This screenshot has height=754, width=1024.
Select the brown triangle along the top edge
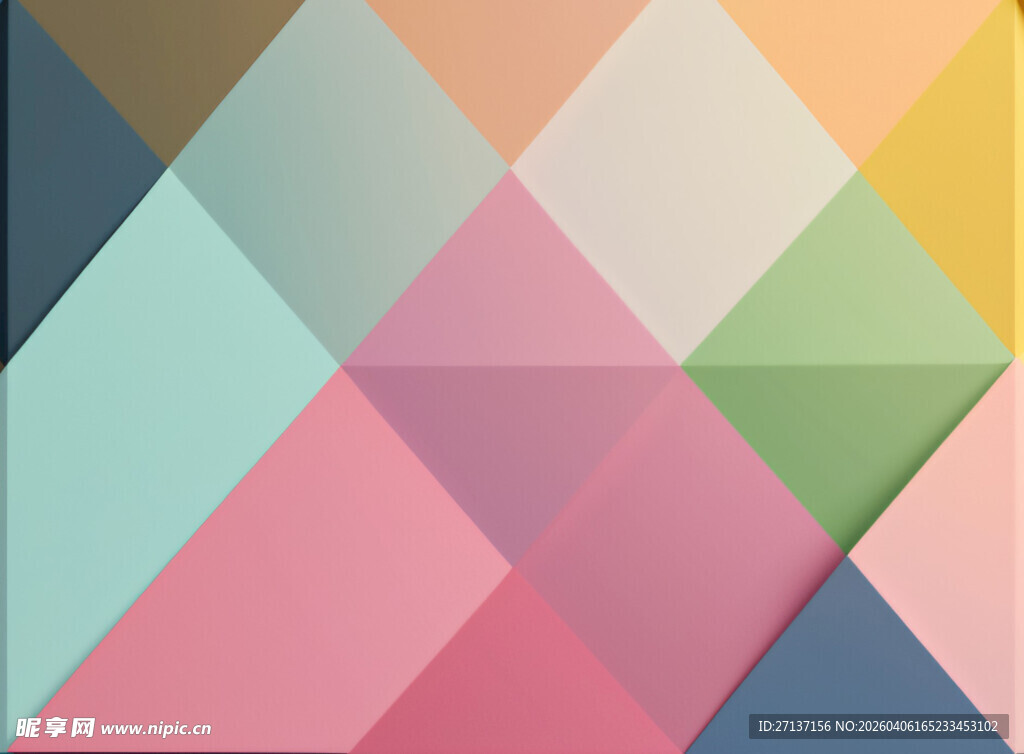[165, 60]
